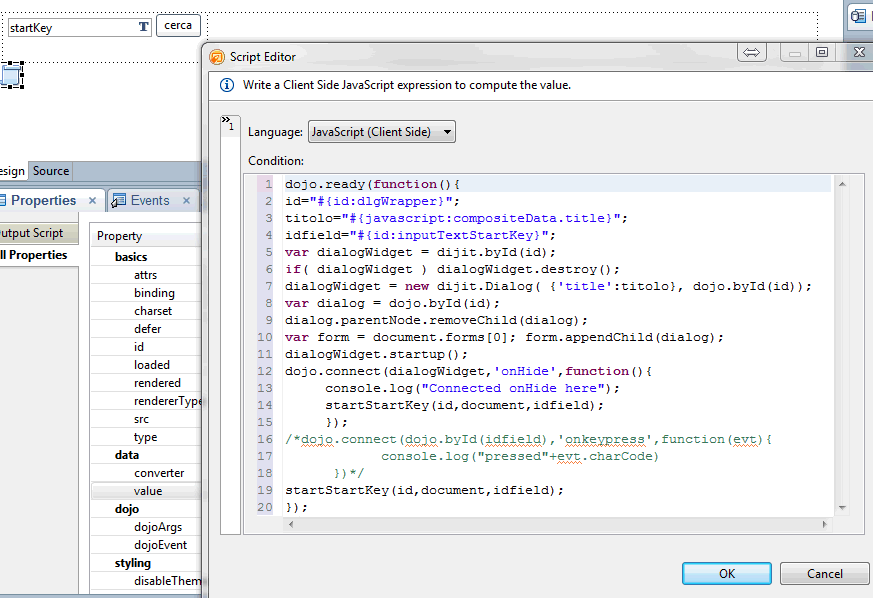Select the loaded property row

click(x=146, y=365)
